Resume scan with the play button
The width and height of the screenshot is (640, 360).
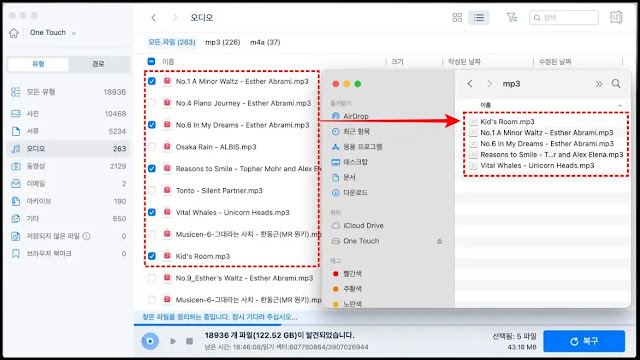173,341
